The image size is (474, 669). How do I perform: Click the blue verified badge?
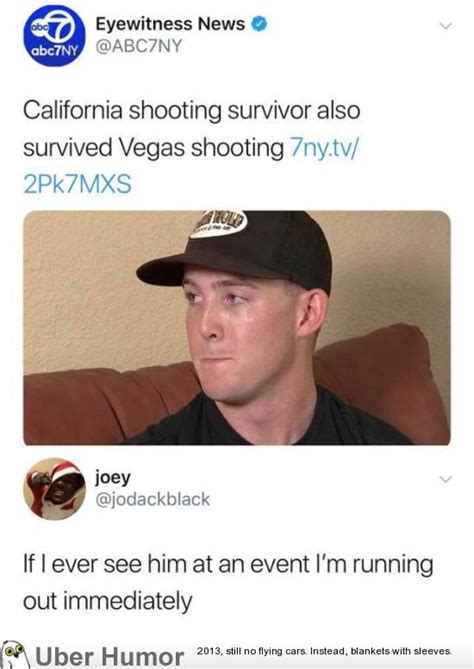coord(259,24)
